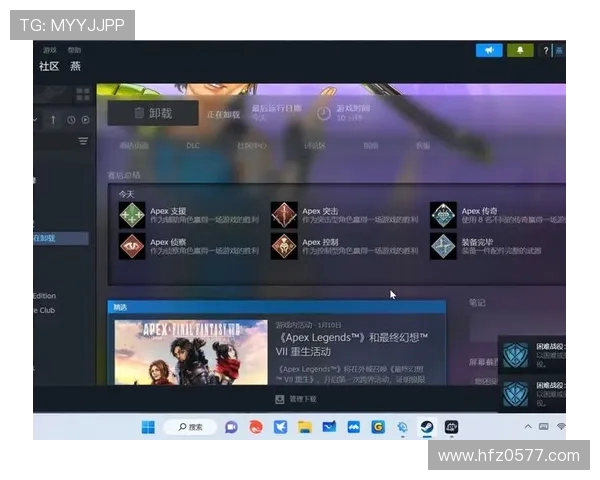The width and height of the screenshot is (600, 480).
Task: Open the store page tab left of DLC
Action: click(x=134, y=145)
